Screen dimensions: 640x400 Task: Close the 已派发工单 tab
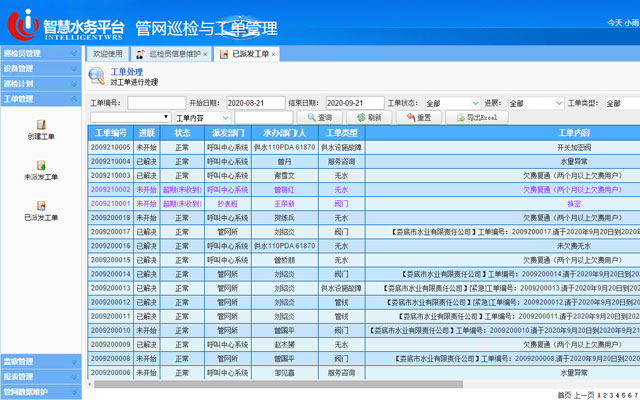pos(274,54)
